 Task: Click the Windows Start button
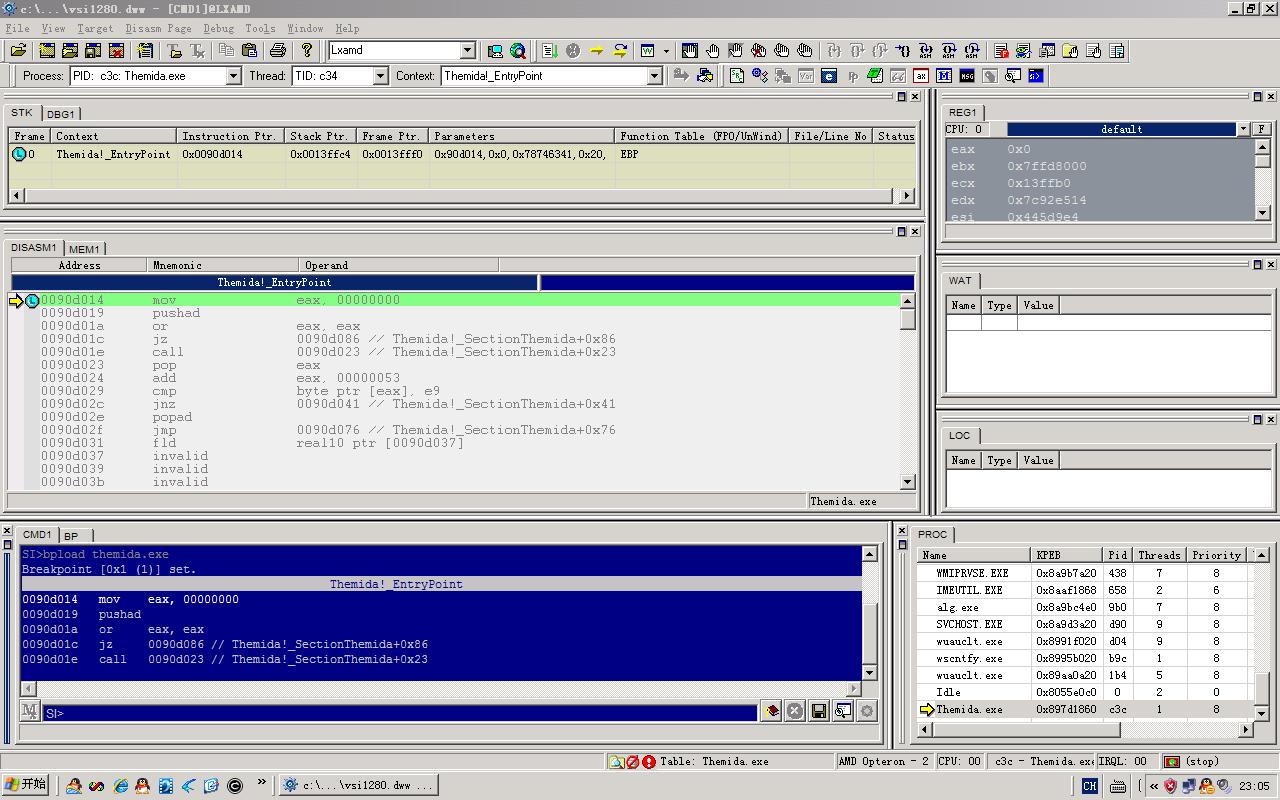click(x=26, y=785)
